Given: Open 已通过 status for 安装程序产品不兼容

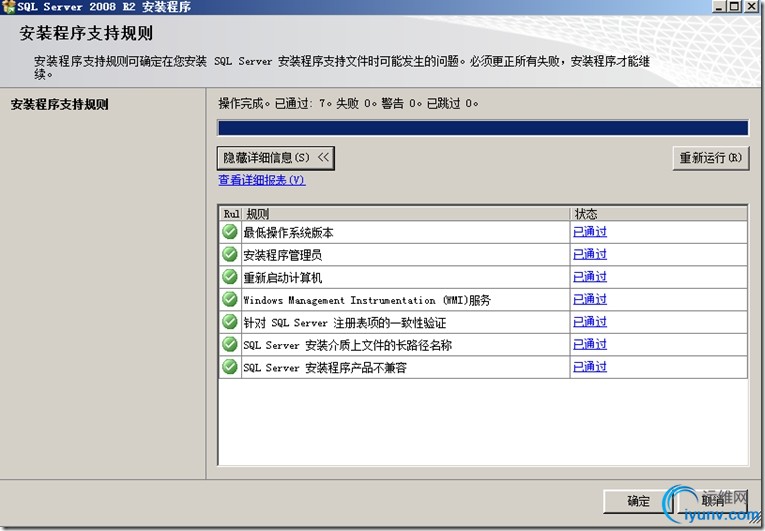Looking at the screenshot, I should click(590, 367).
